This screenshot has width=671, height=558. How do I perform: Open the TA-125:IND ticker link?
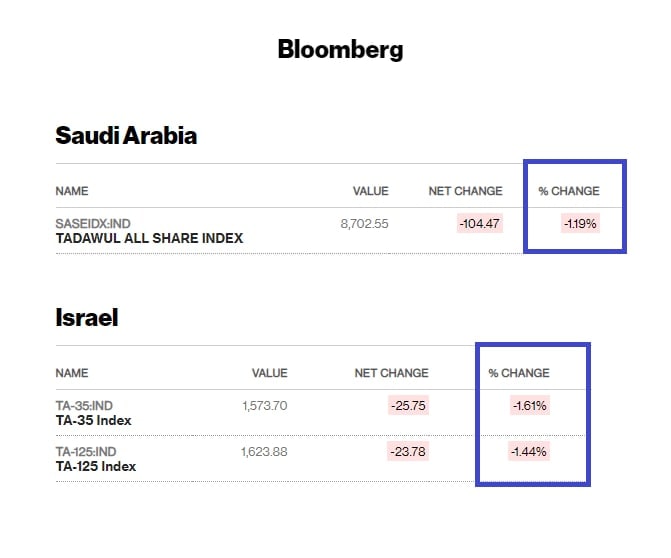tap(86, 452)
